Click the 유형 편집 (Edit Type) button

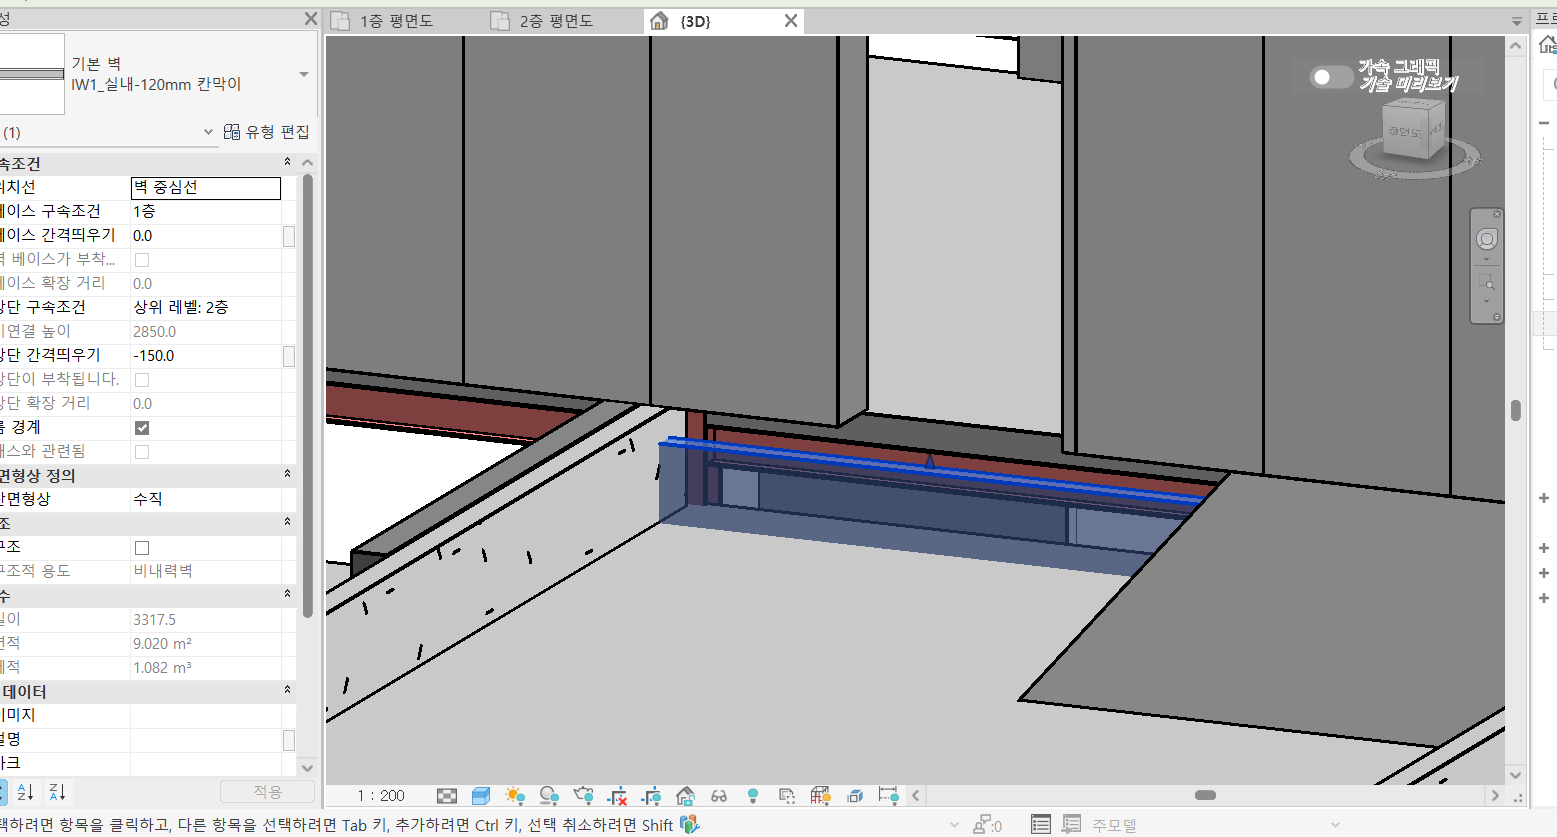[267, 132]
